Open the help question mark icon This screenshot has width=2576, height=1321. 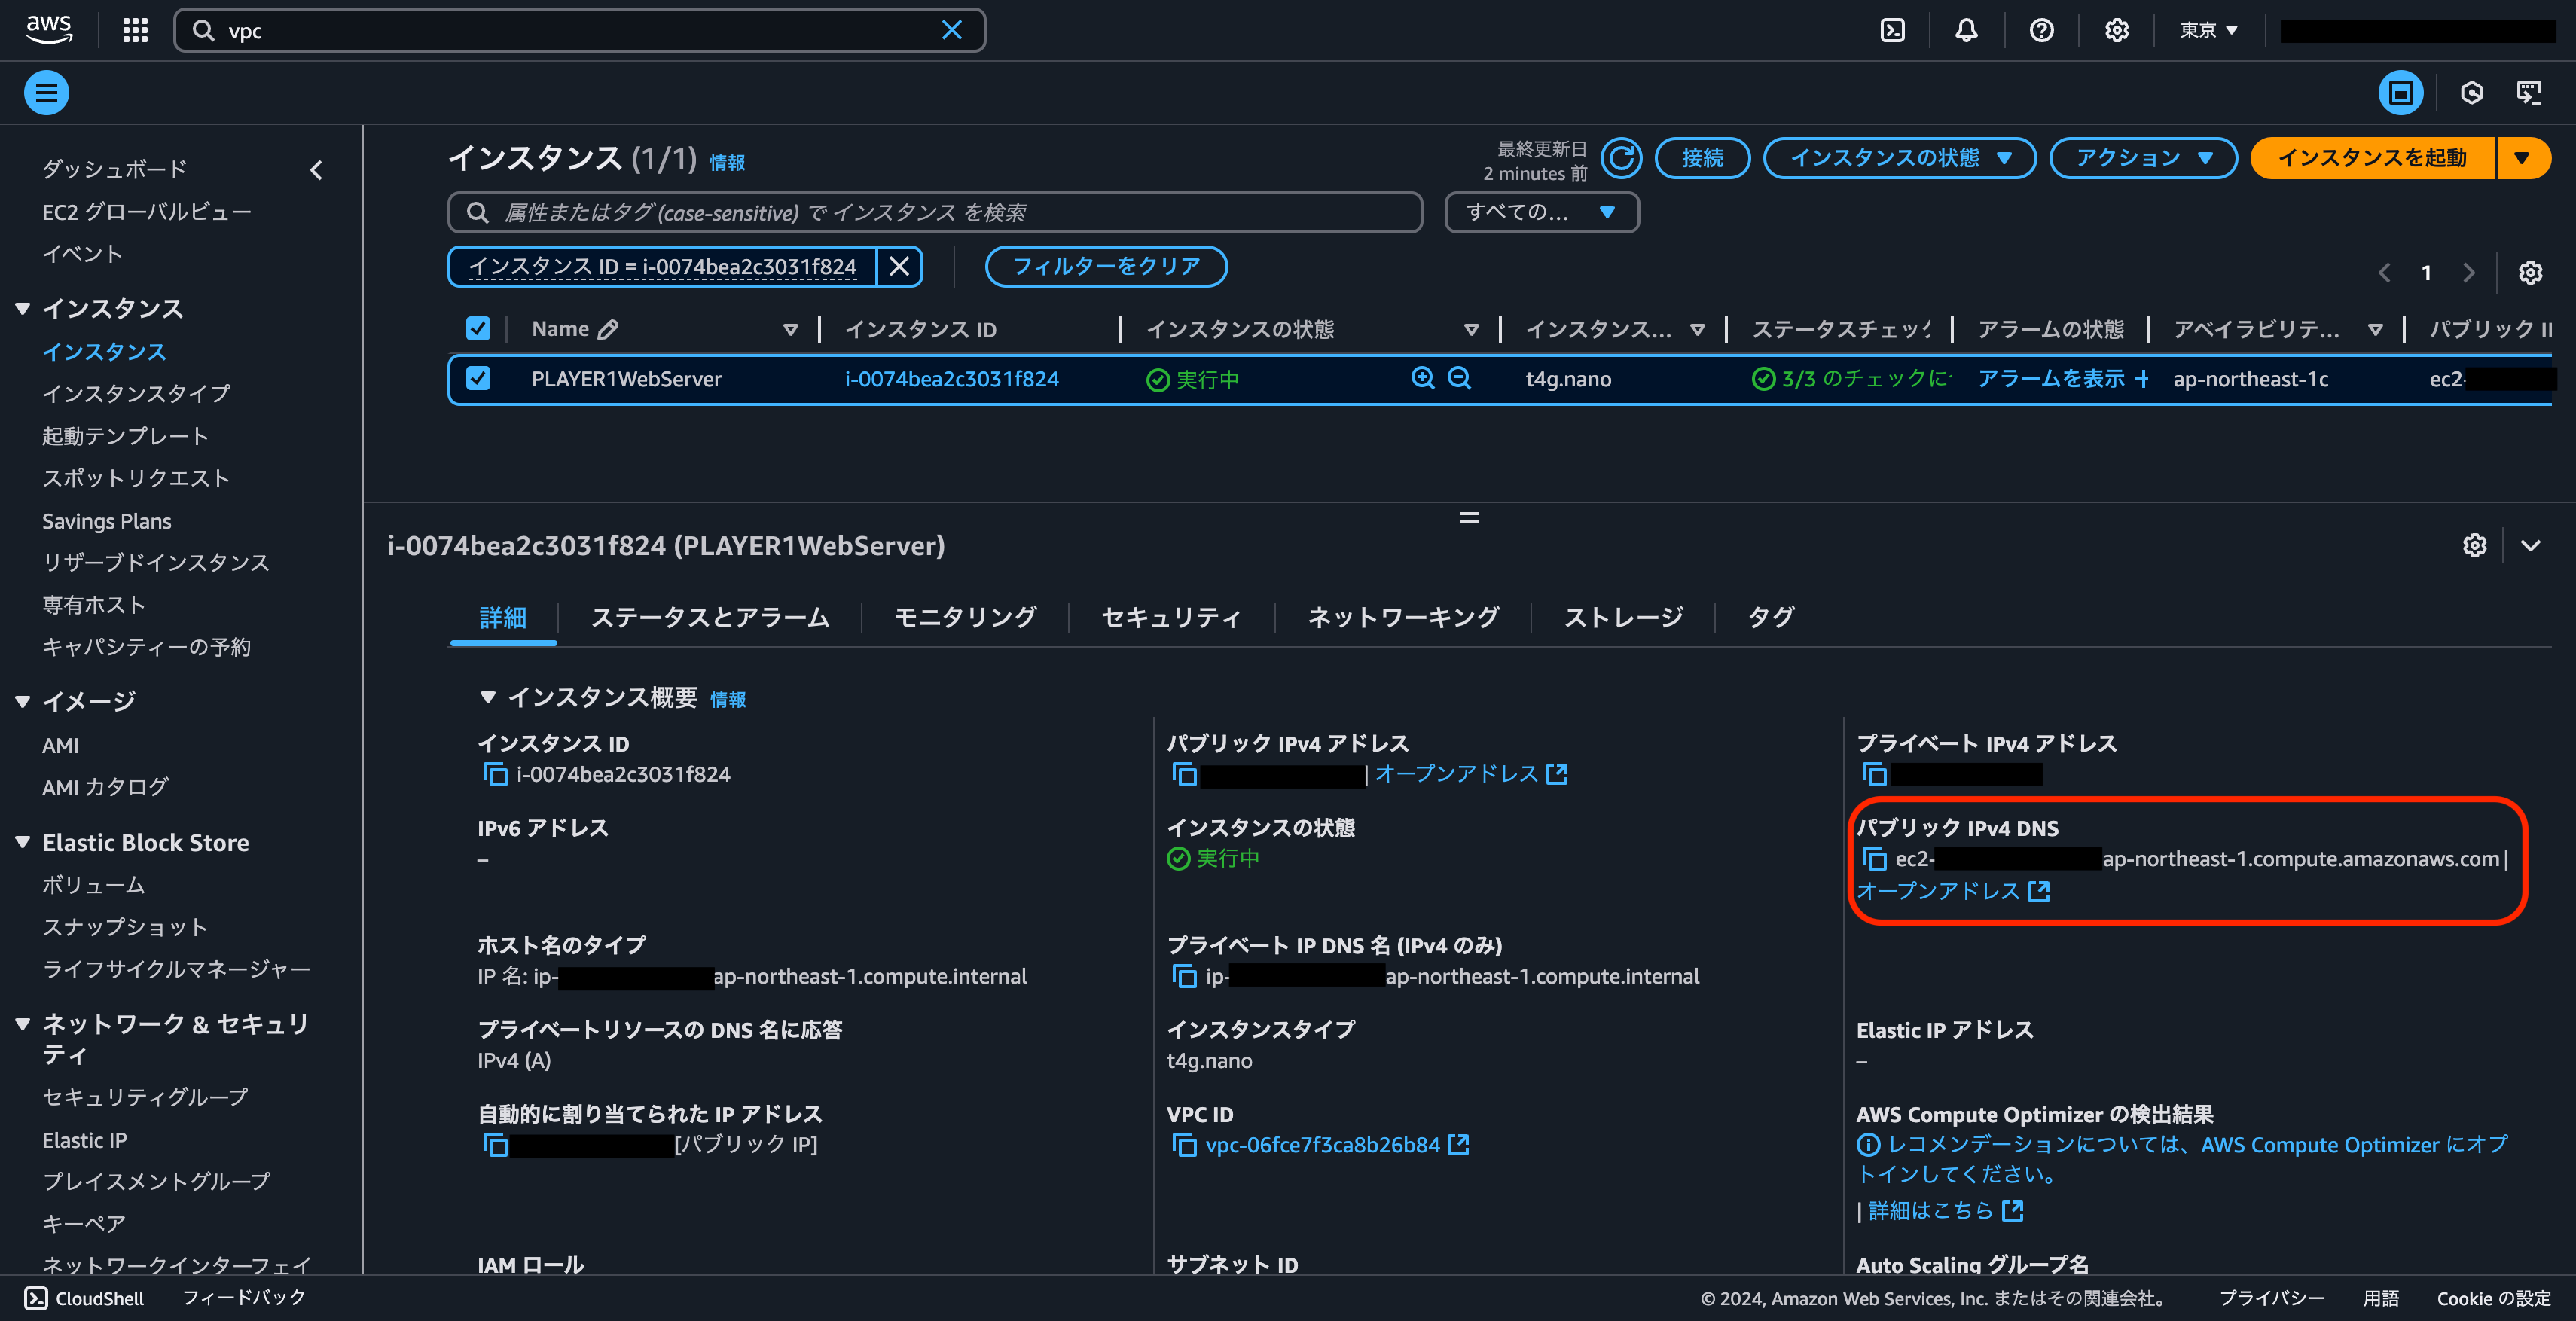[2041, 30]
